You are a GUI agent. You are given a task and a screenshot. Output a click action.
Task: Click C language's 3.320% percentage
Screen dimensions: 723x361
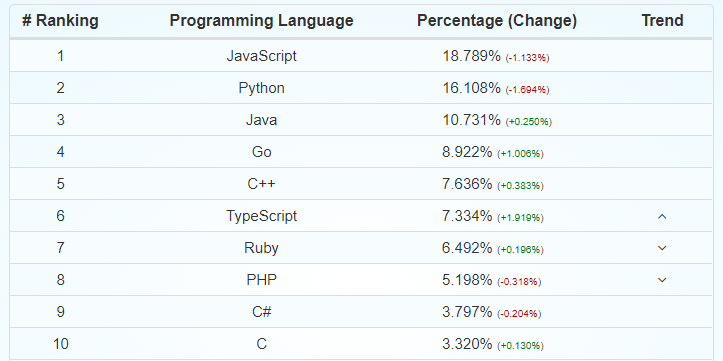click(x=467, y=344)
